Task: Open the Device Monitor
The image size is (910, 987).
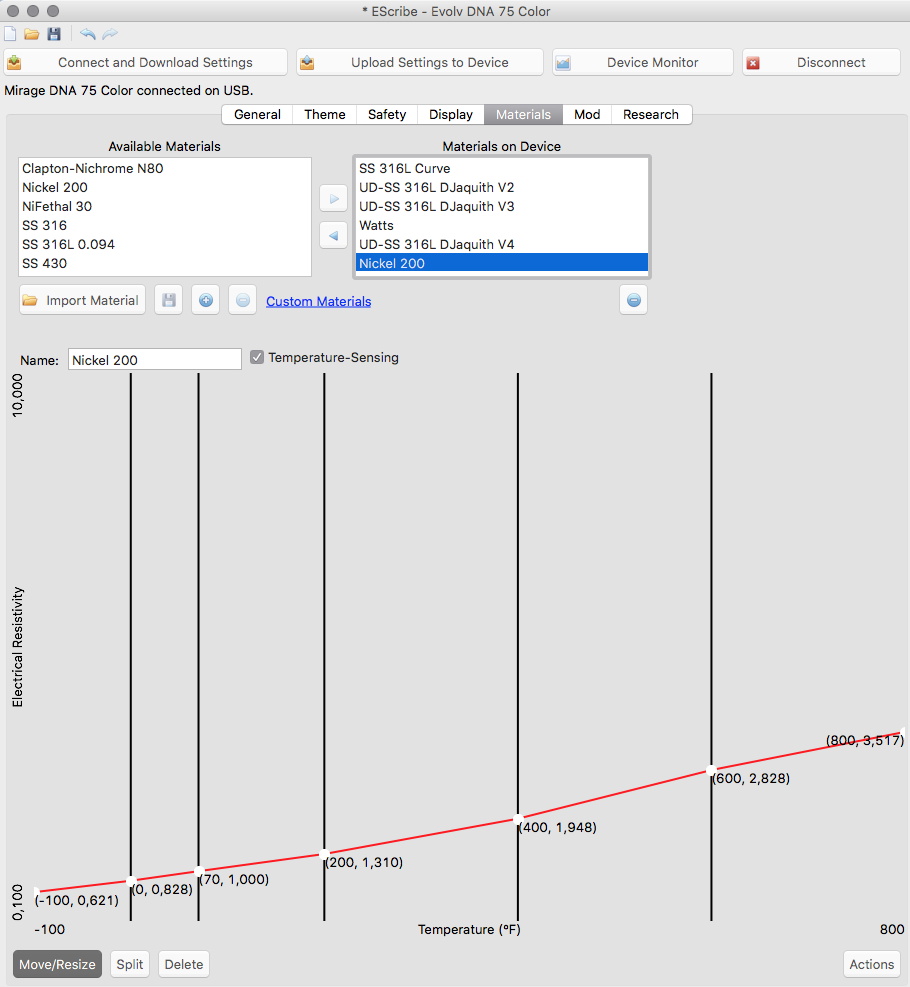Action: pos(642,62)
